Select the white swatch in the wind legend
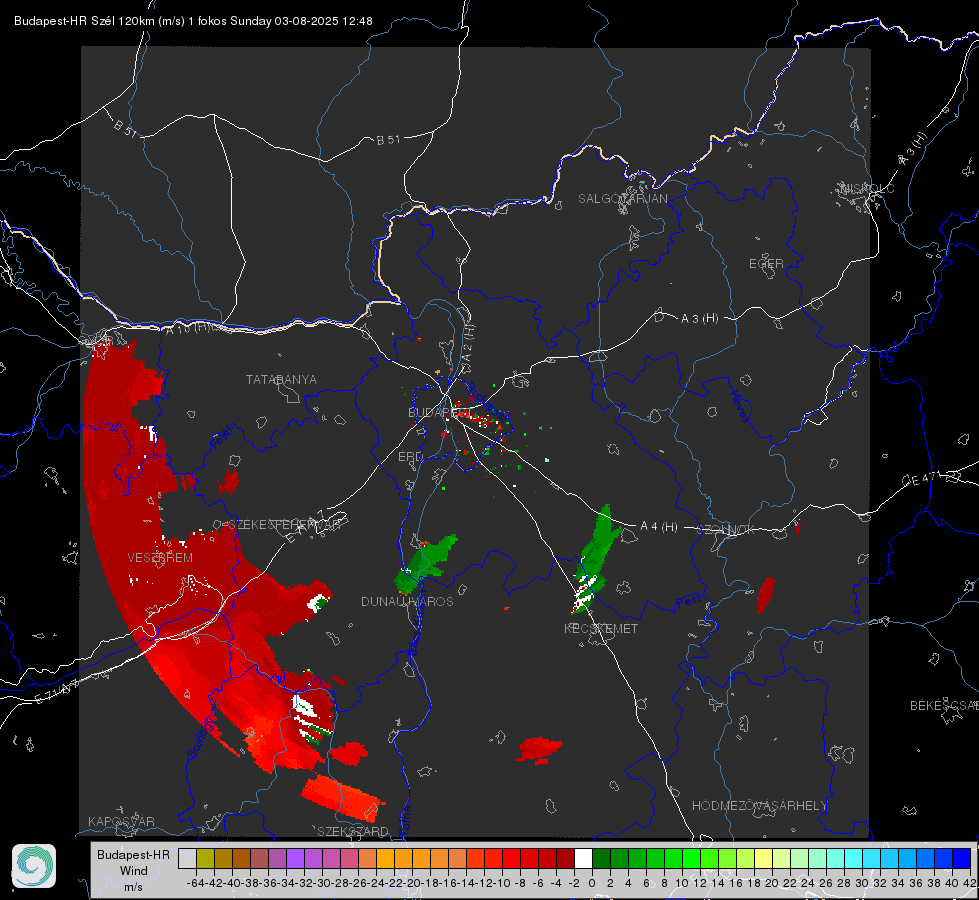The height and width of the screenshot is (900, 979). [583, 858]
